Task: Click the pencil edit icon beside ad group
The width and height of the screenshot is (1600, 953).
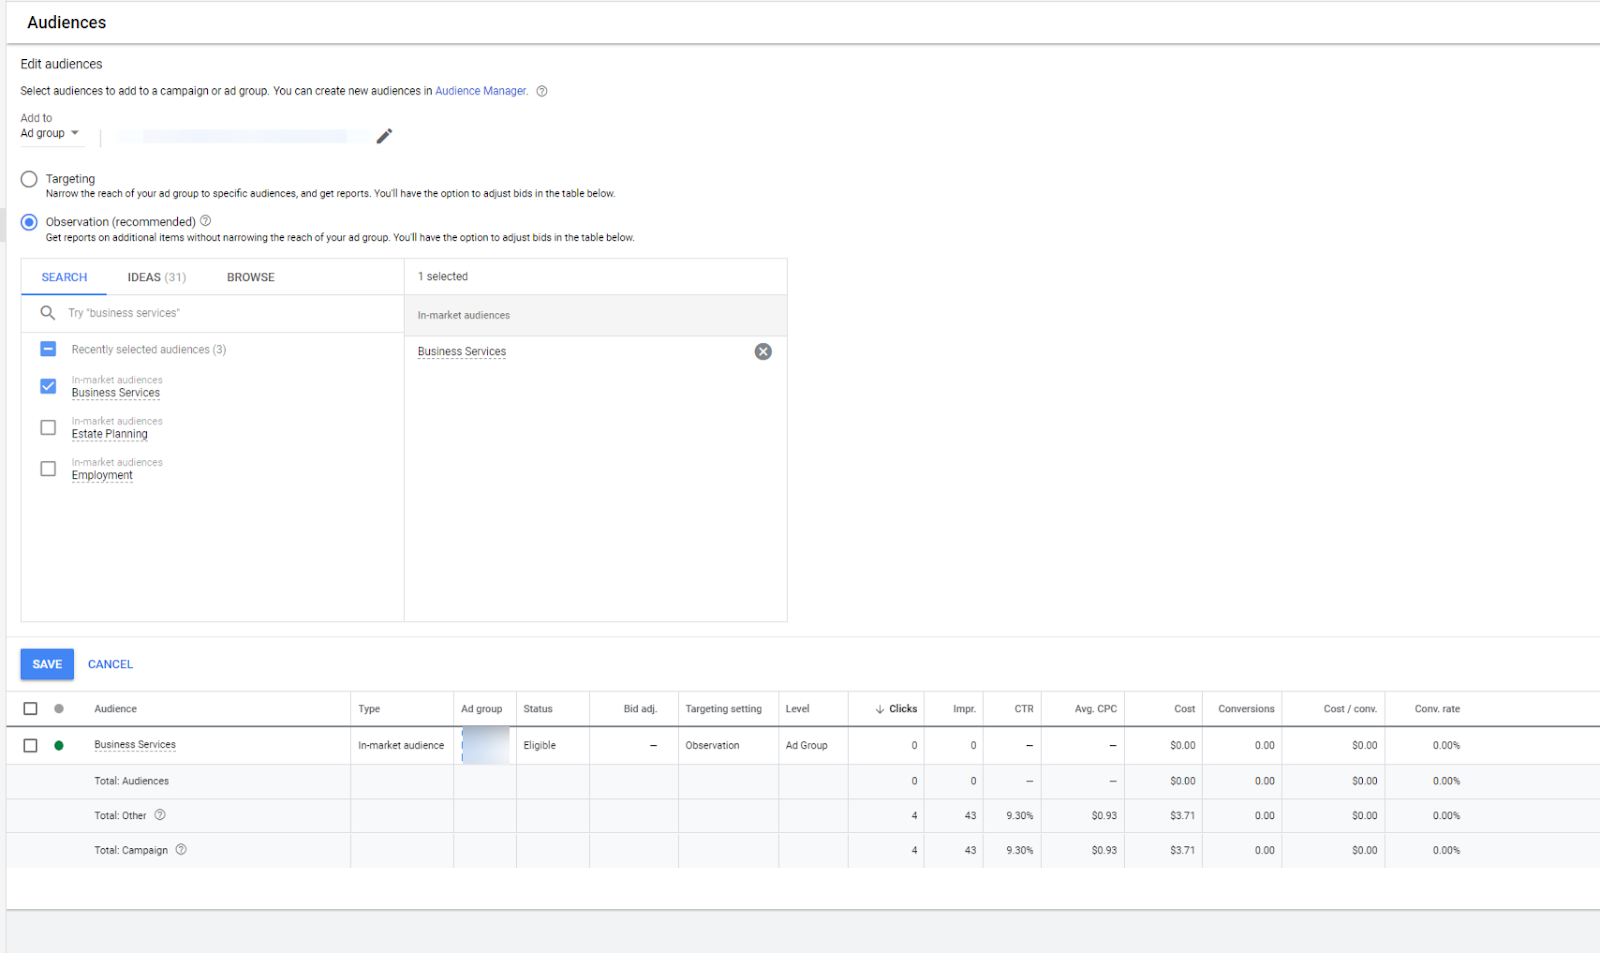Action: pos(384,136)
